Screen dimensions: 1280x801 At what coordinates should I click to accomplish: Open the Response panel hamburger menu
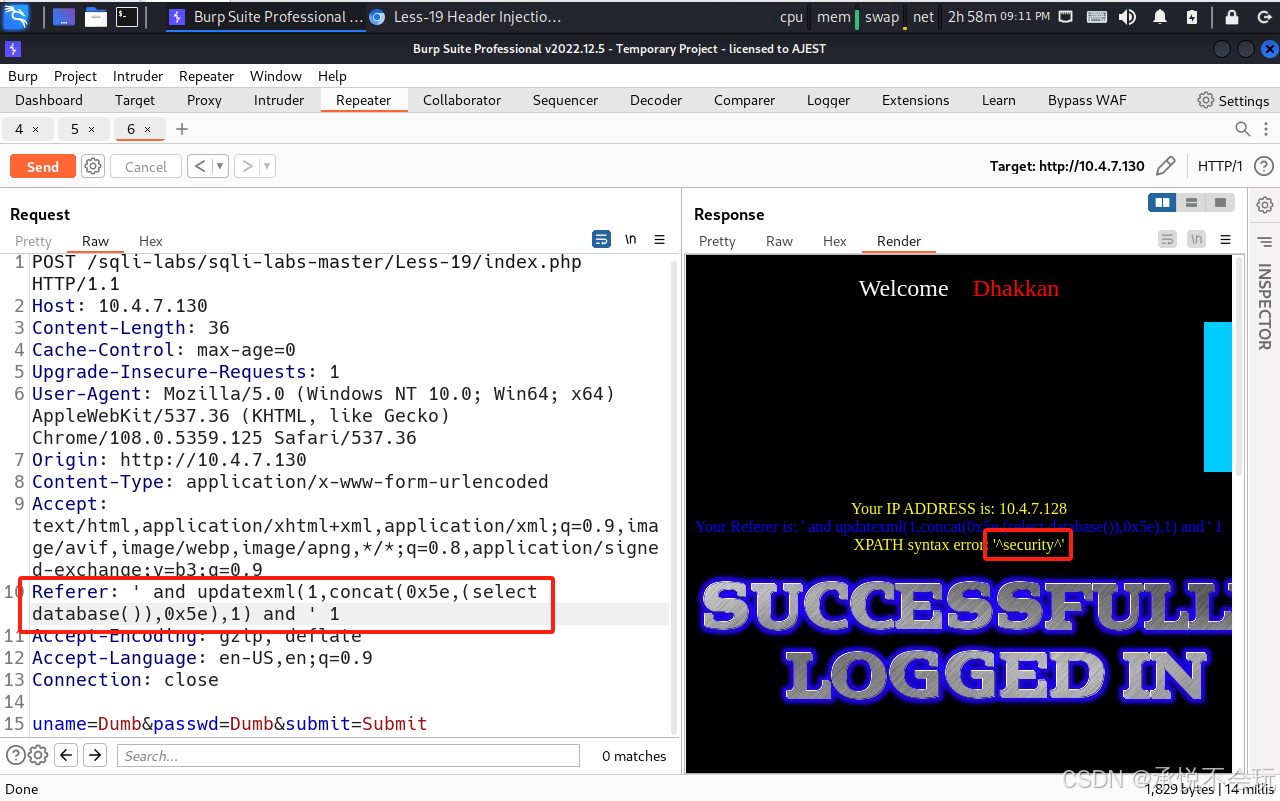tap(1225, 239)
